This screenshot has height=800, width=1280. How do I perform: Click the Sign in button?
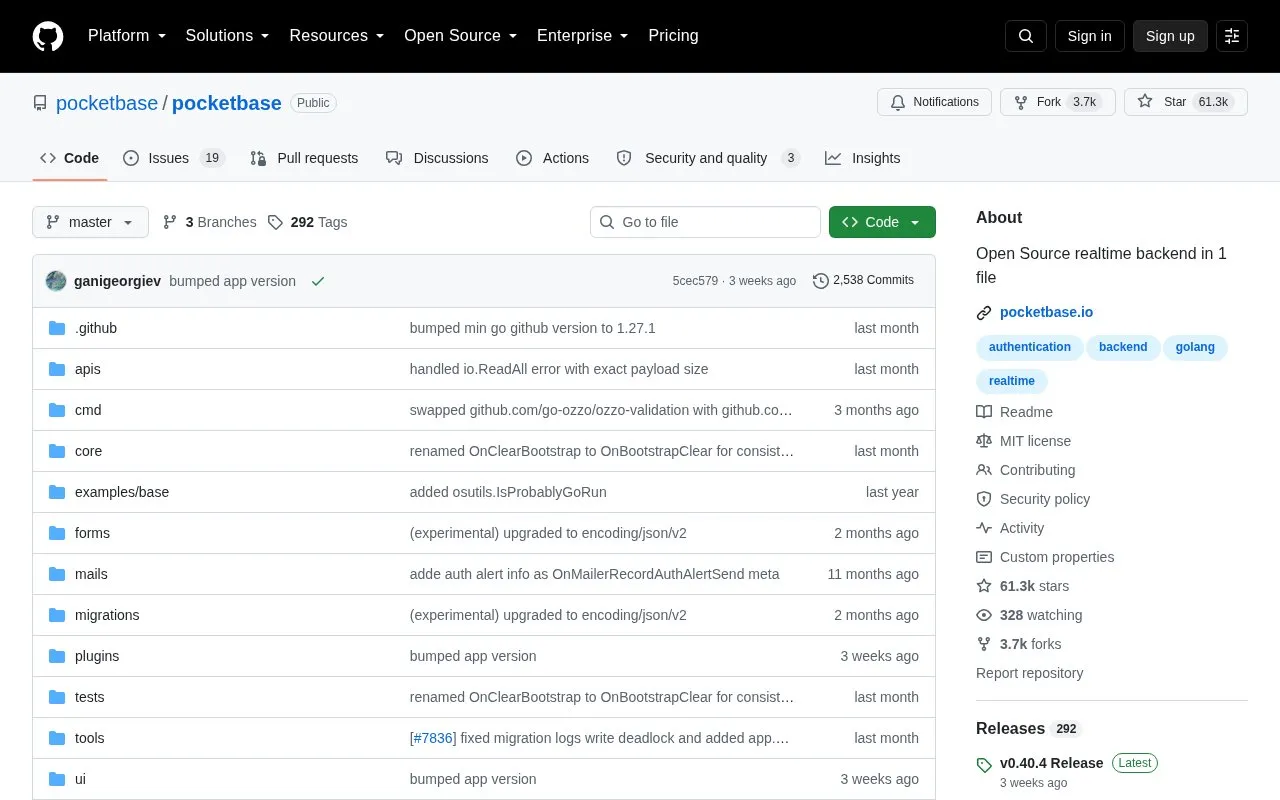(x=1089, y=36)
